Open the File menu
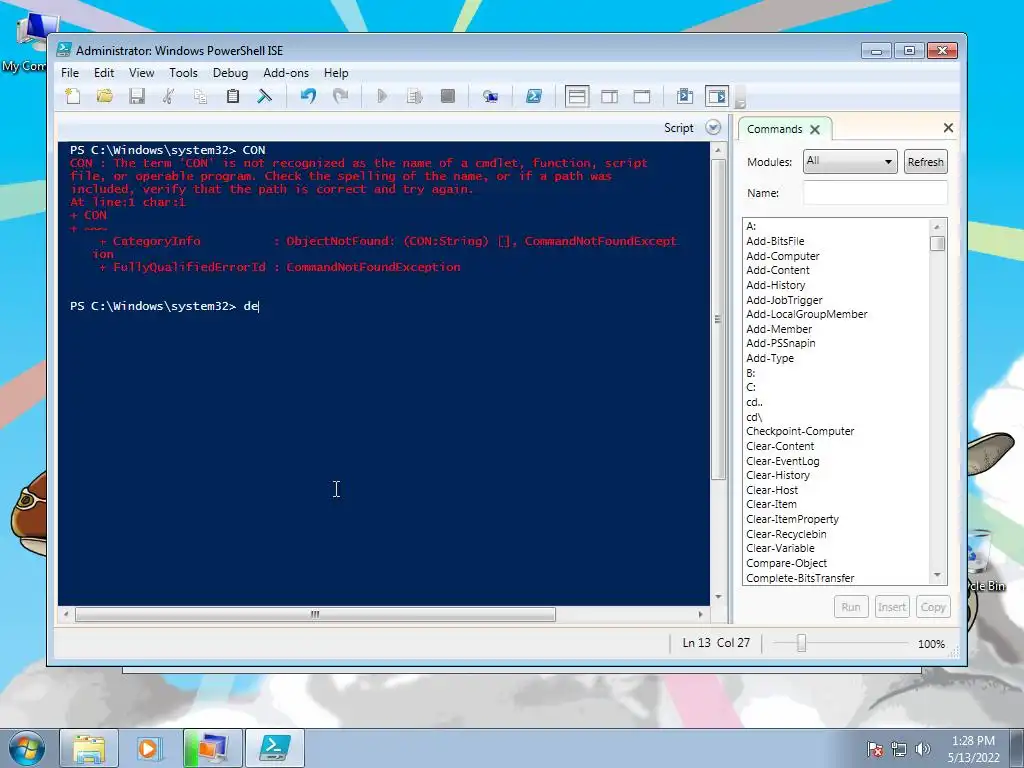 click(x=70, y=73)
